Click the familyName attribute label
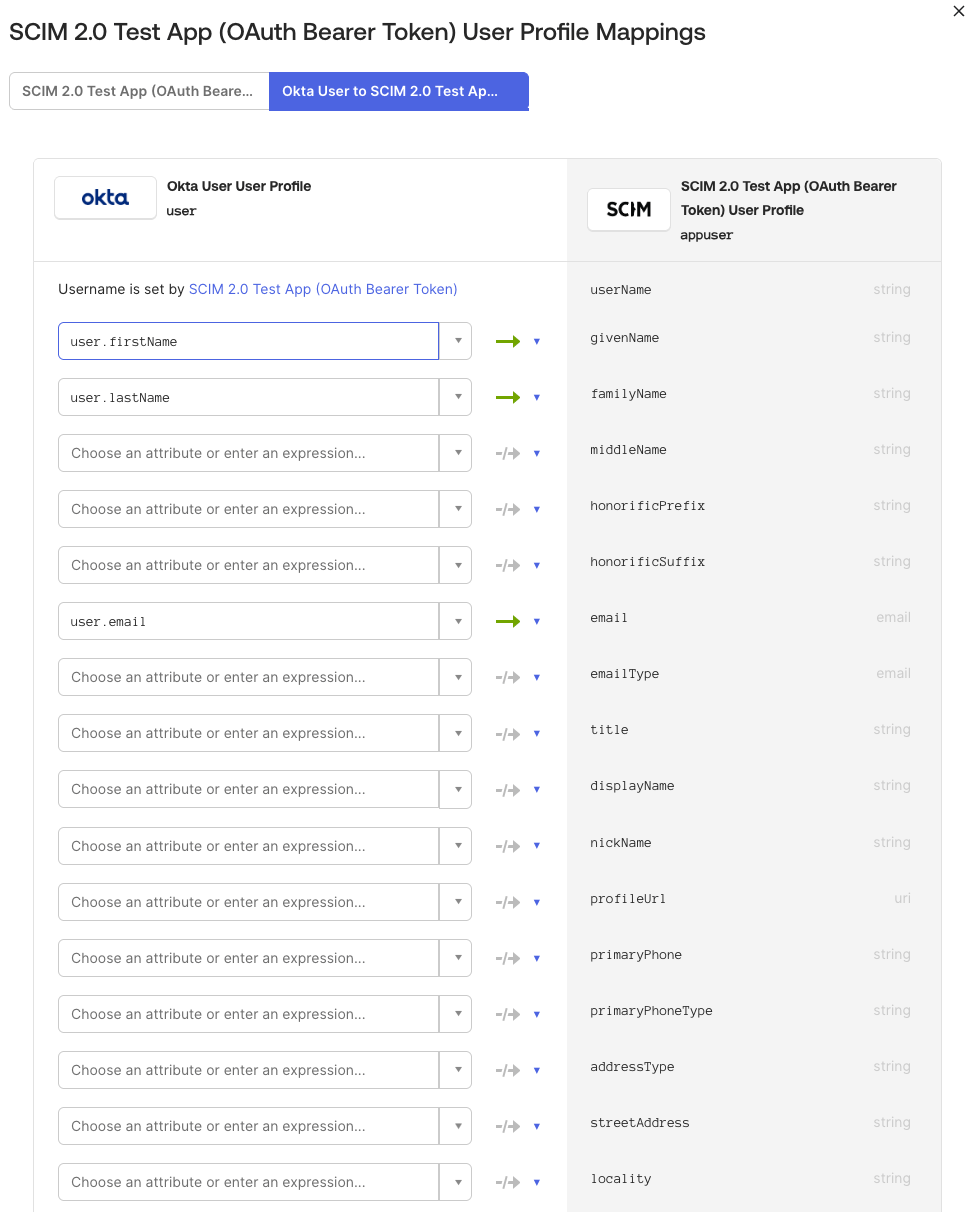The image size is (980, 1212). (x=629, y=394)
